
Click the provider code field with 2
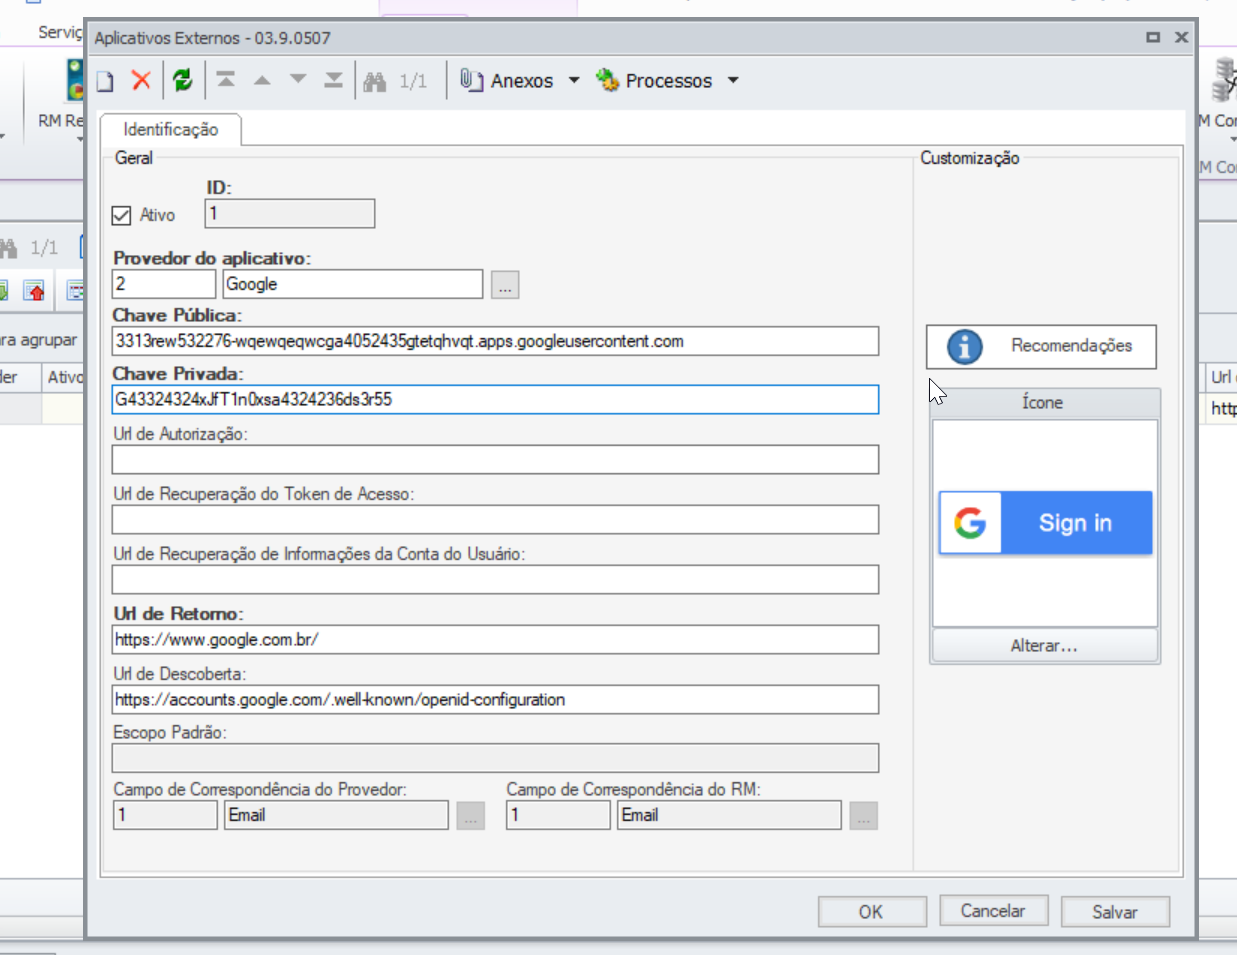pyautogui.click(x=163, y=284)
